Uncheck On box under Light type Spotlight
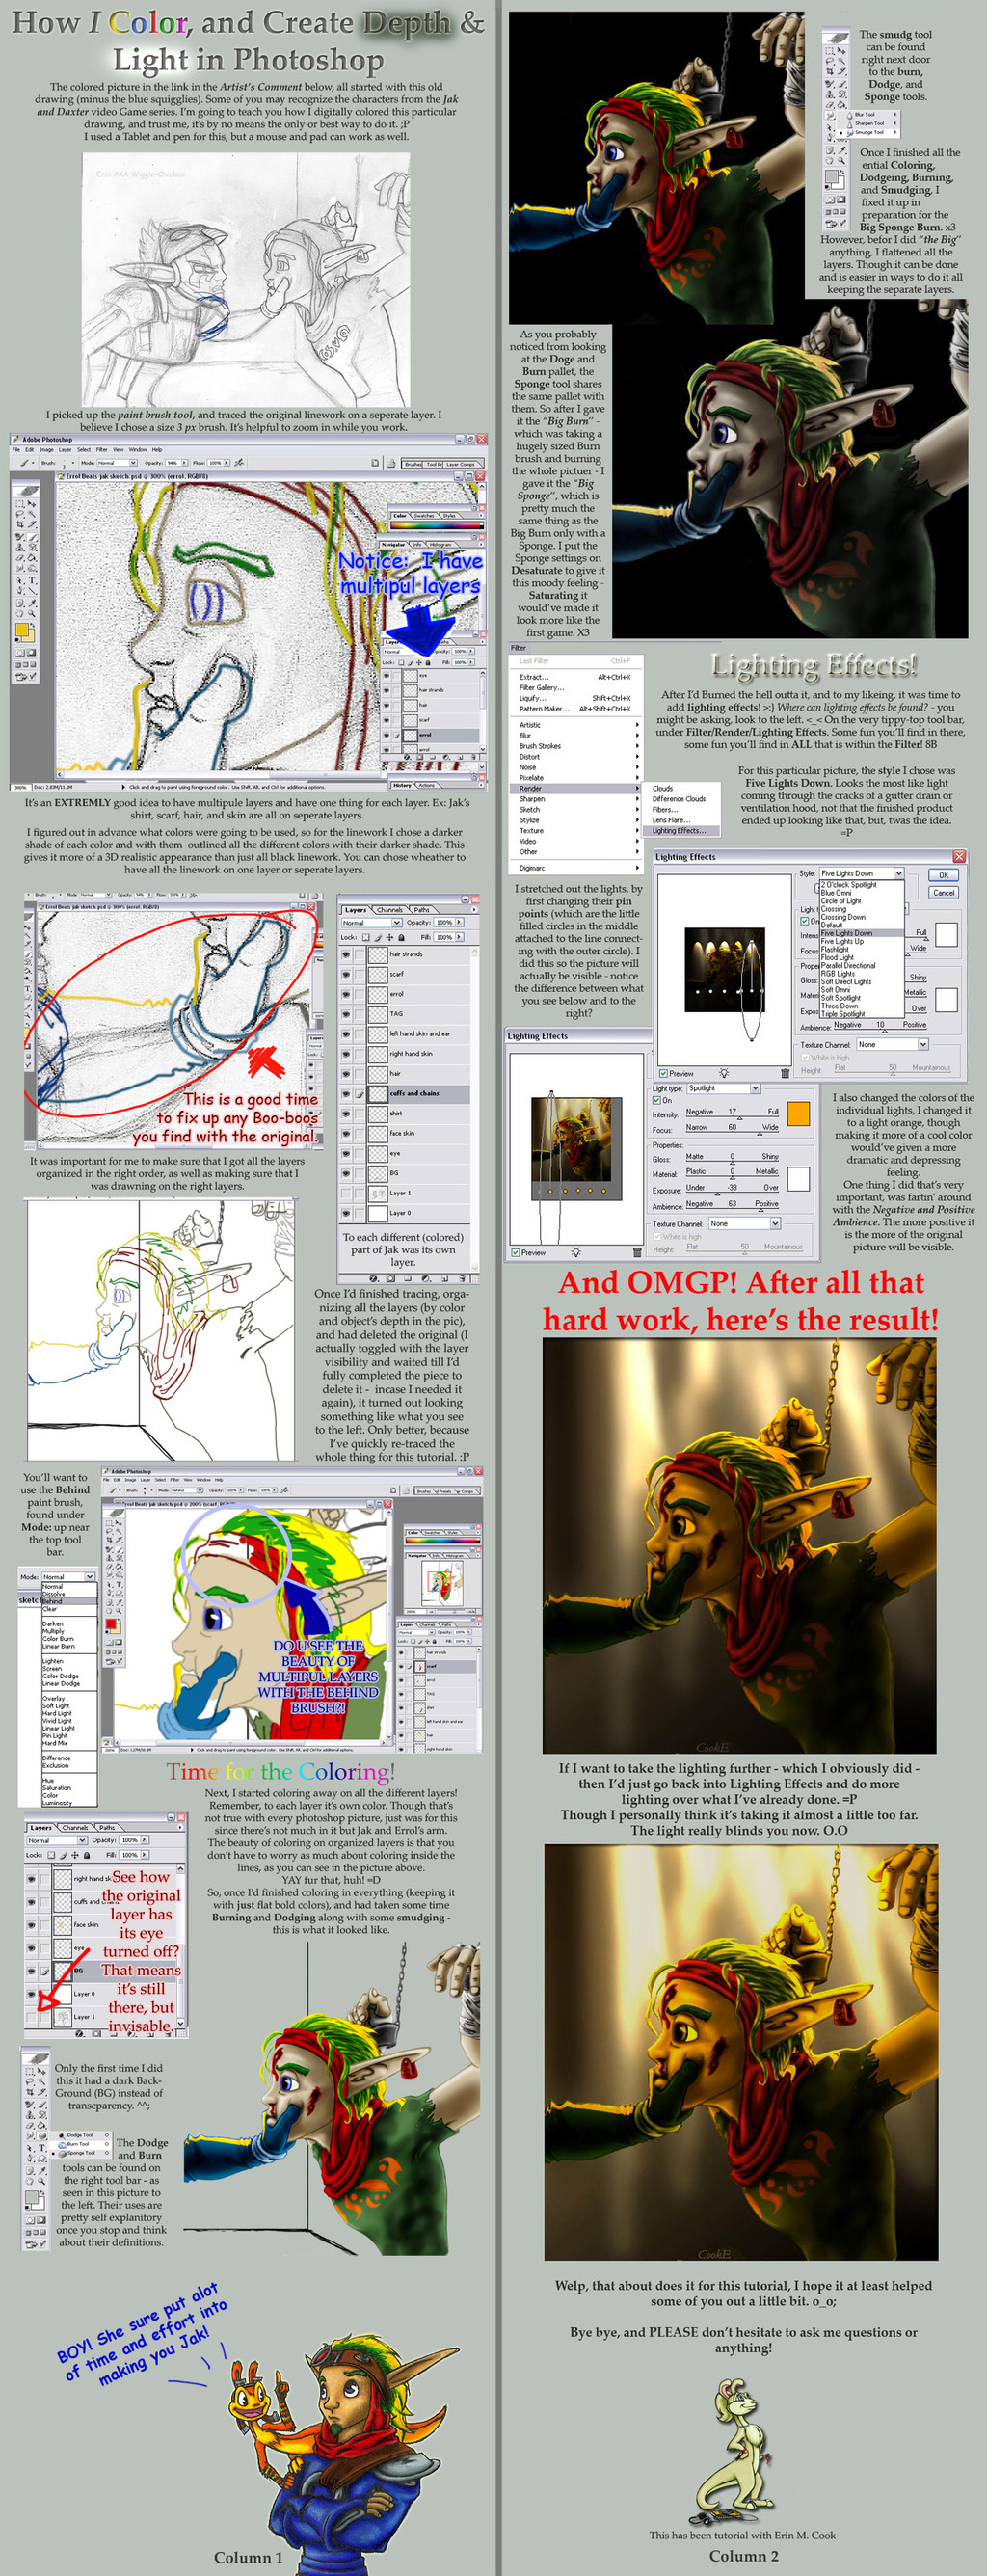 tap(657, 1100)
